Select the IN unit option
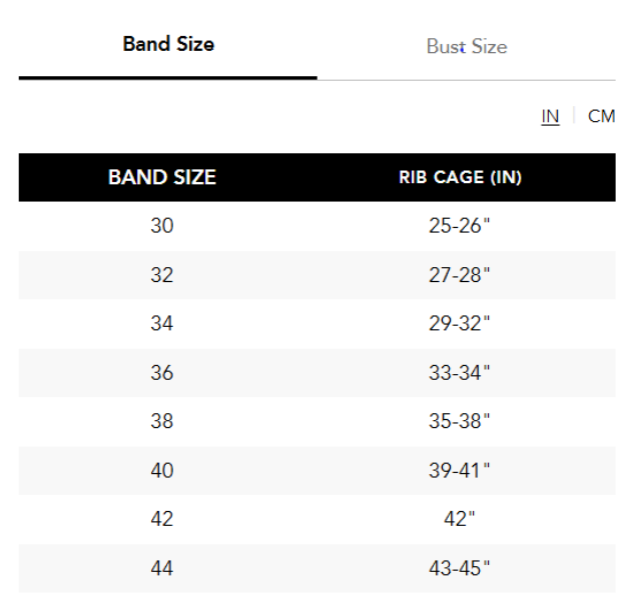The height and width of the screenshot is (609, 624). tap(550, 117)
